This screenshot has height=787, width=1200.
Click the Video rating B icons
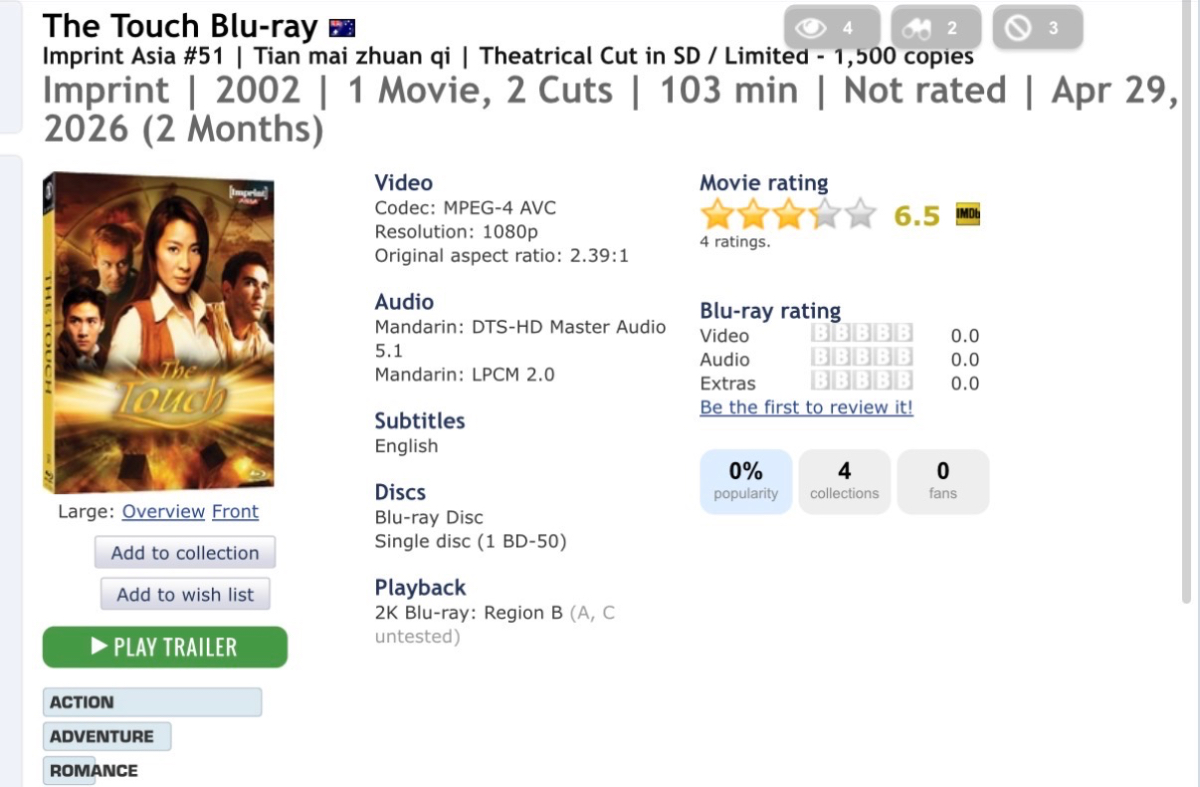[861, 335]
